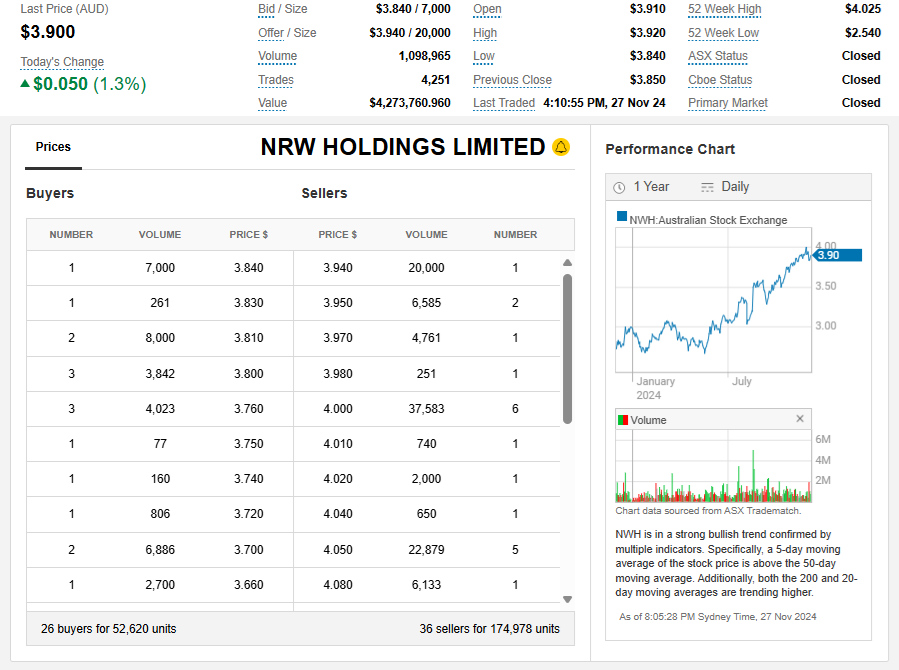Click the yellow alert bell icon
899x670 pixels.
(x=561, y=147)
